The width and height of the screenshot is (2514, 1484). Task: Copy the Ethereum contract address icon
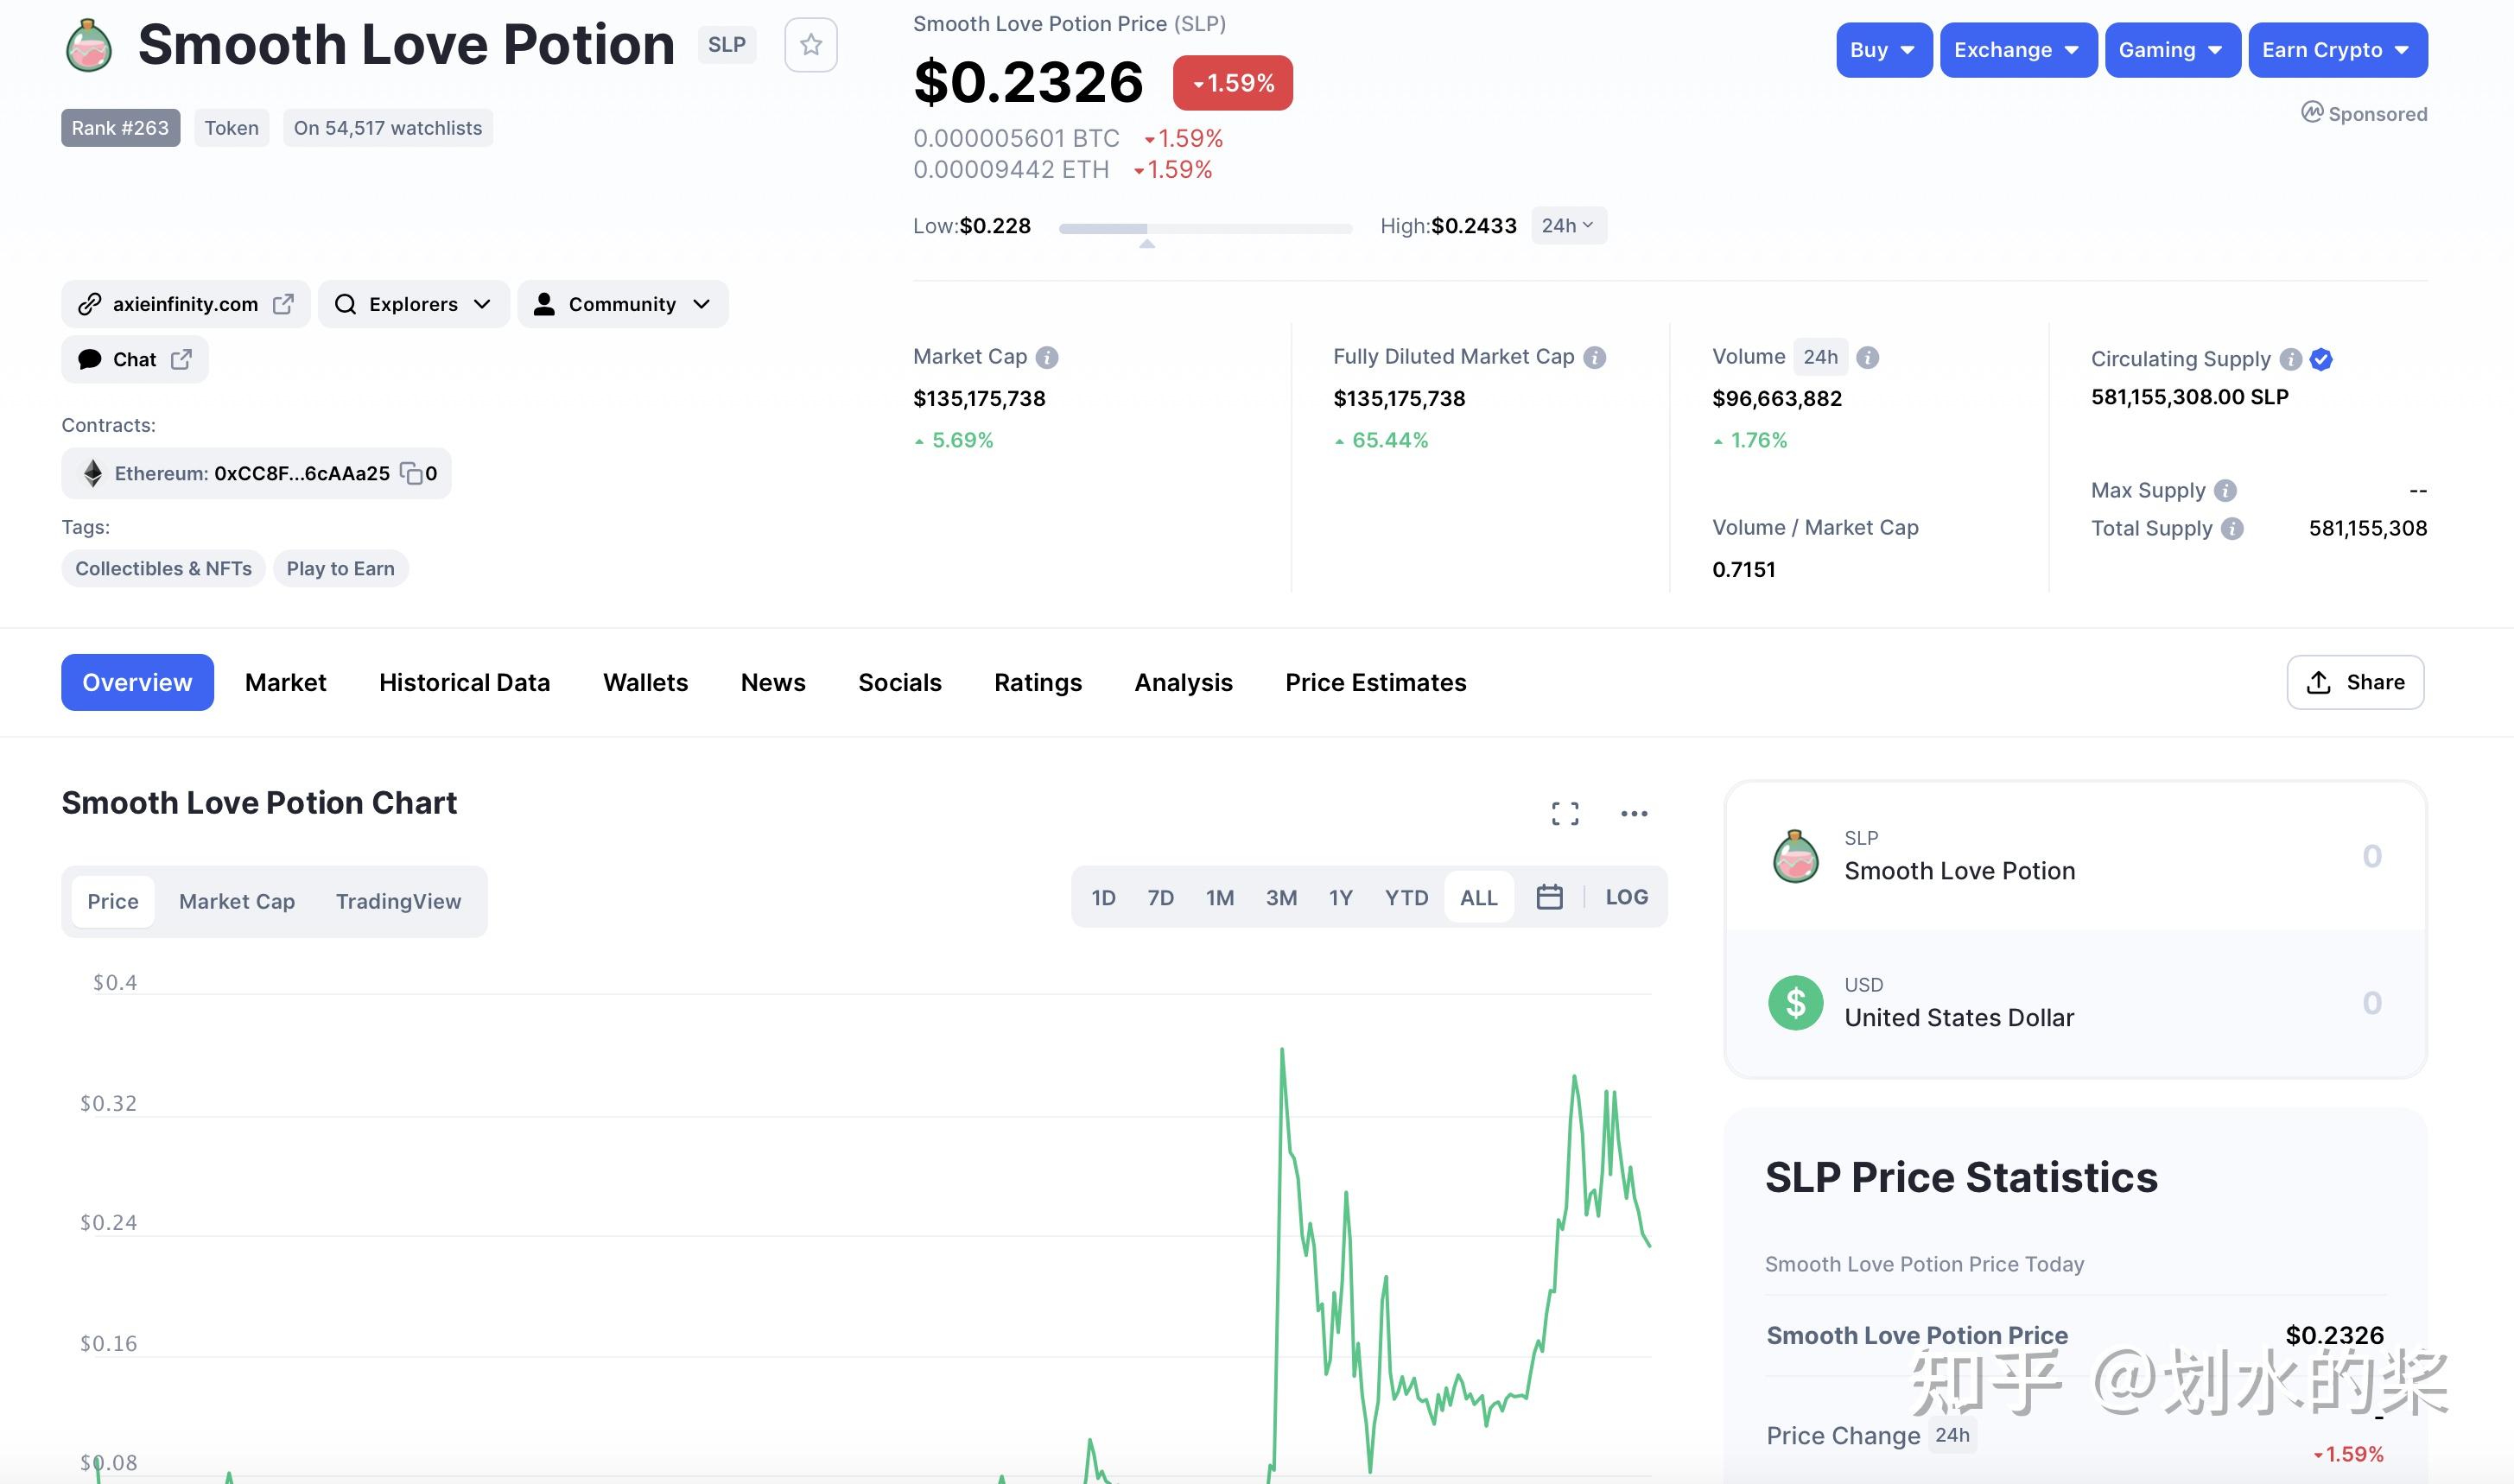411,473
